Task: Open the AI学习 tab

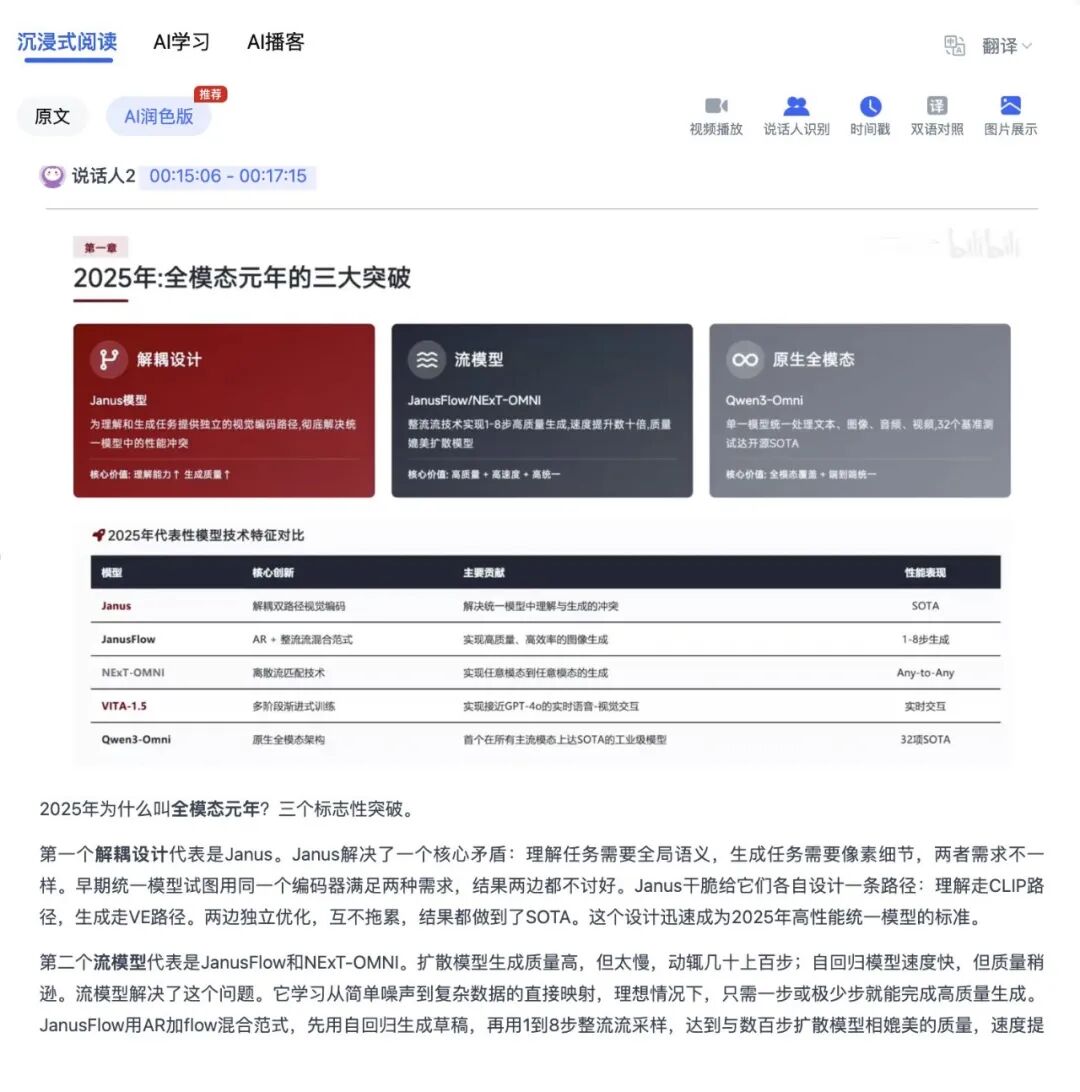Action: coord(181,42)
